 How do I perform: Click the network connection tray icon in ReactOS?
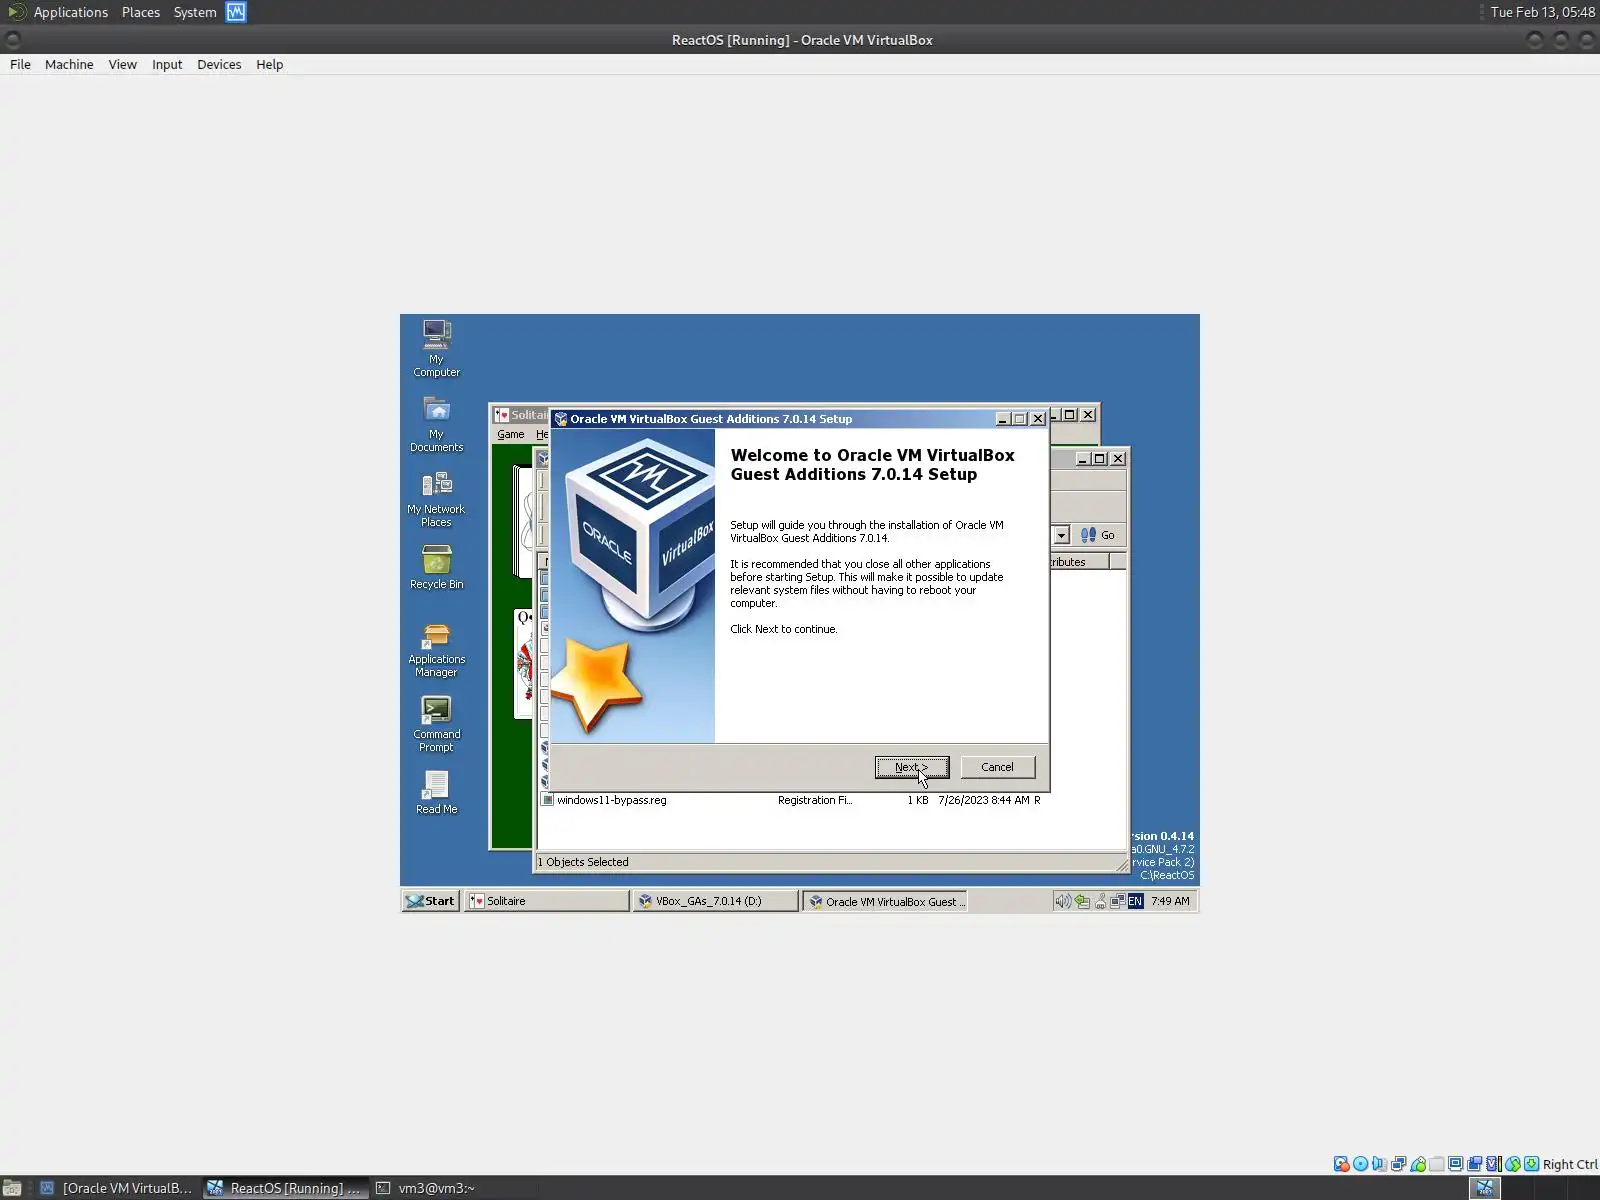(1118, 901)
